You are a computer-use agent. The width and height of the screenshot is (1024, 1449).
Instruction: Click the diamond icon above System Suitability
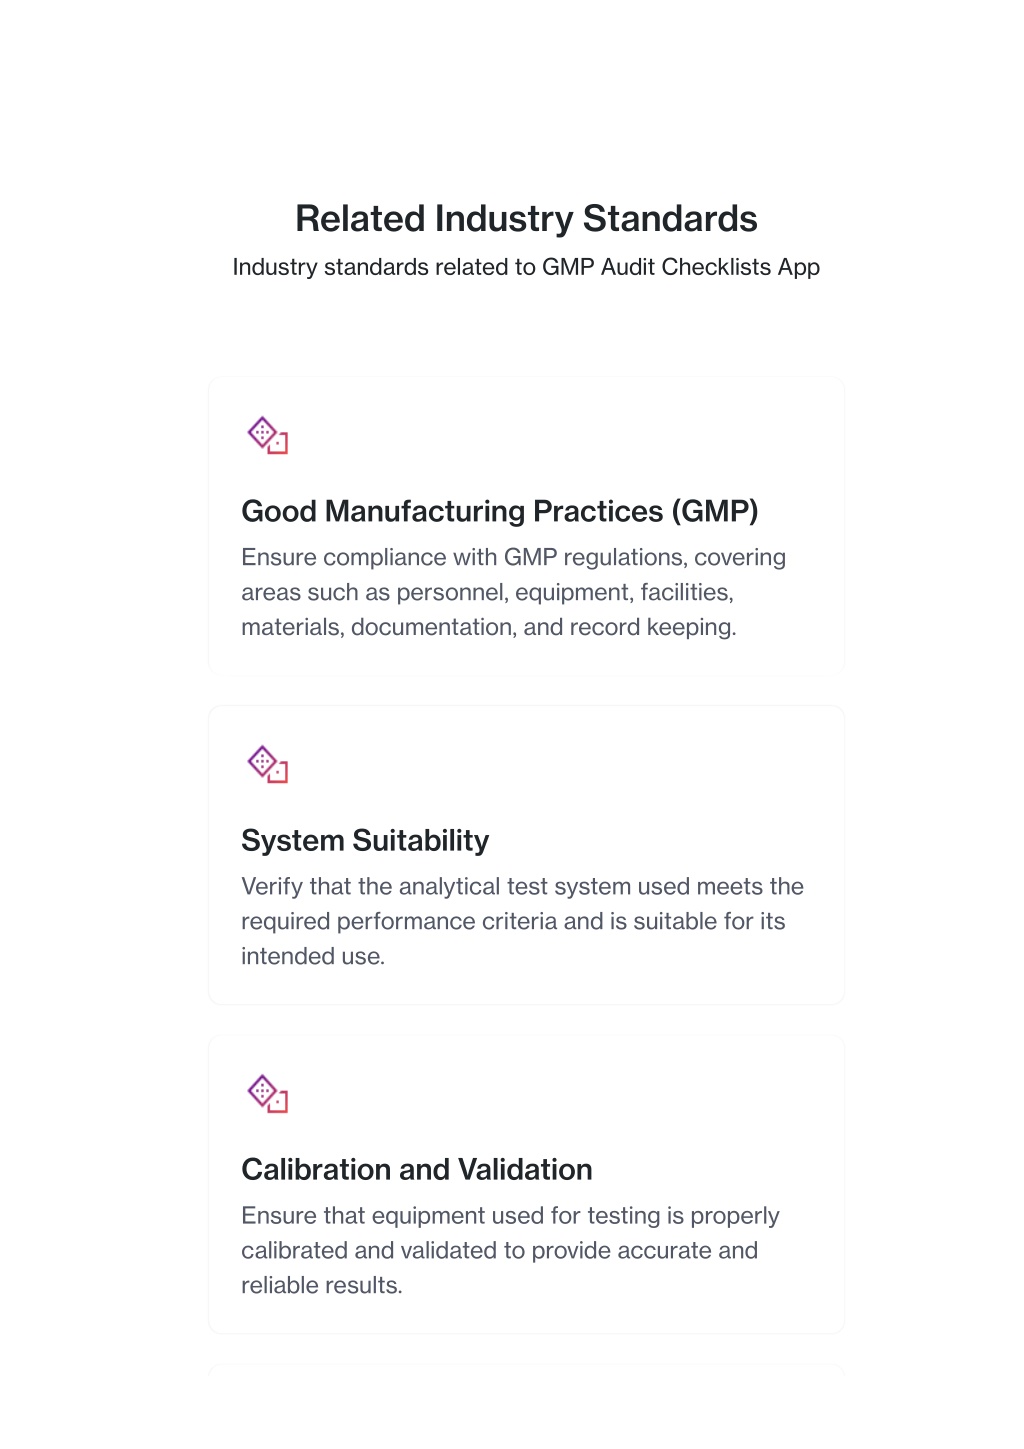(268, 765)
